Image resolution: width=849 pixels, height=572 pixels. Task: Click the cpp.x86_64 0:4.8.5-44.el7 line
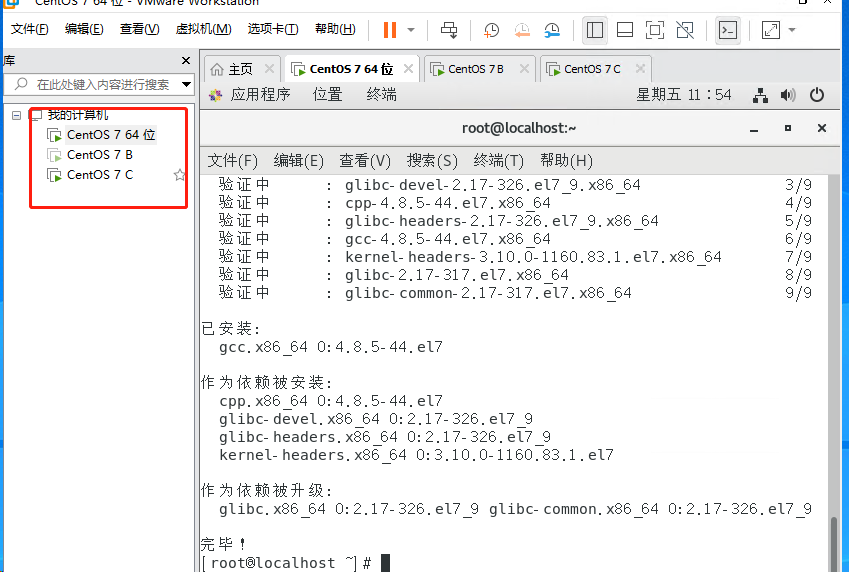[331, 401]
